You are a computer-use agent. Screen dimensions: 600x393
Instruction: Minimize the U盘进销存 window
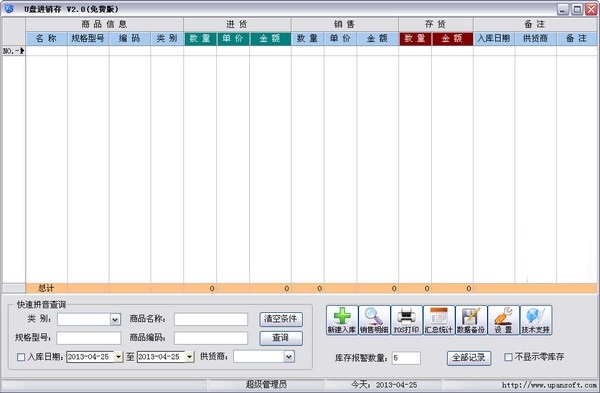click(563, 9)
